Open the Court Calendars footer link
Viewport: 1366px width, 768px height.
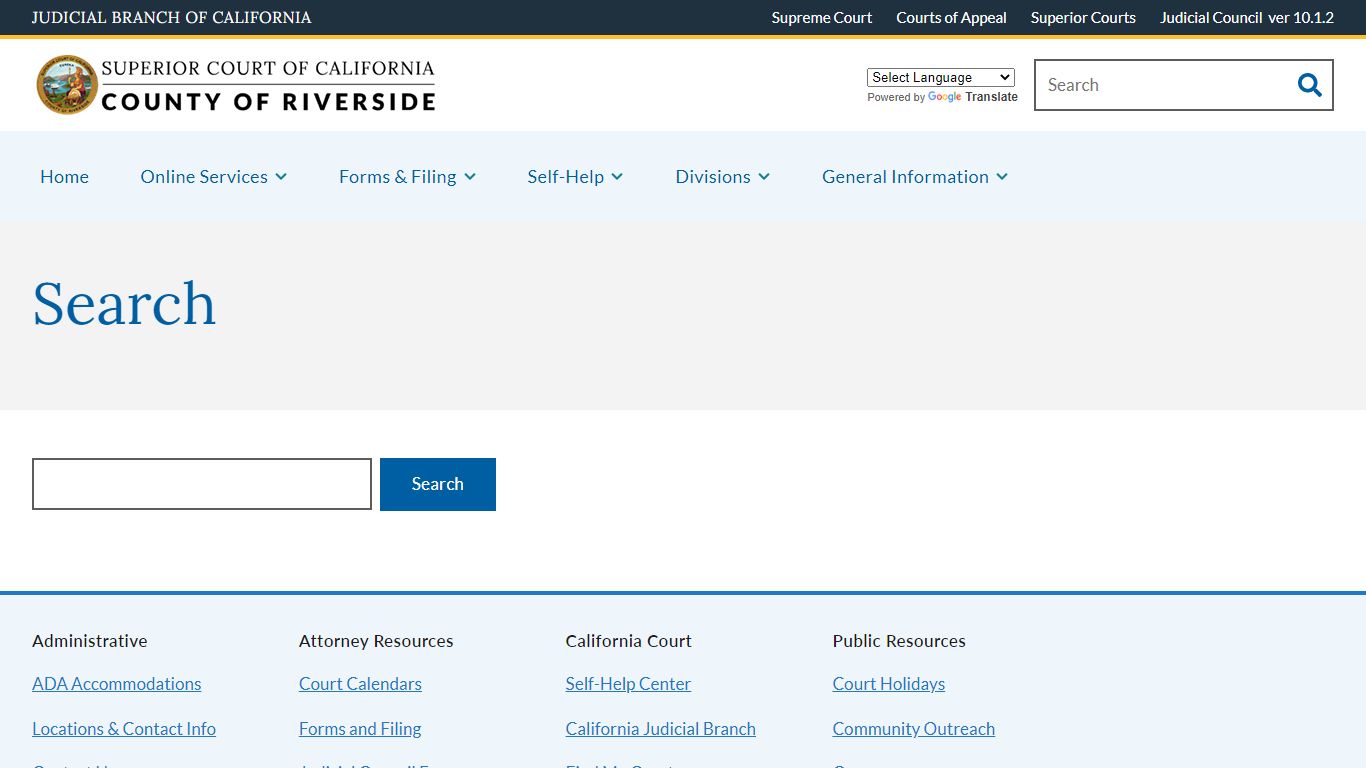[360, 684]
